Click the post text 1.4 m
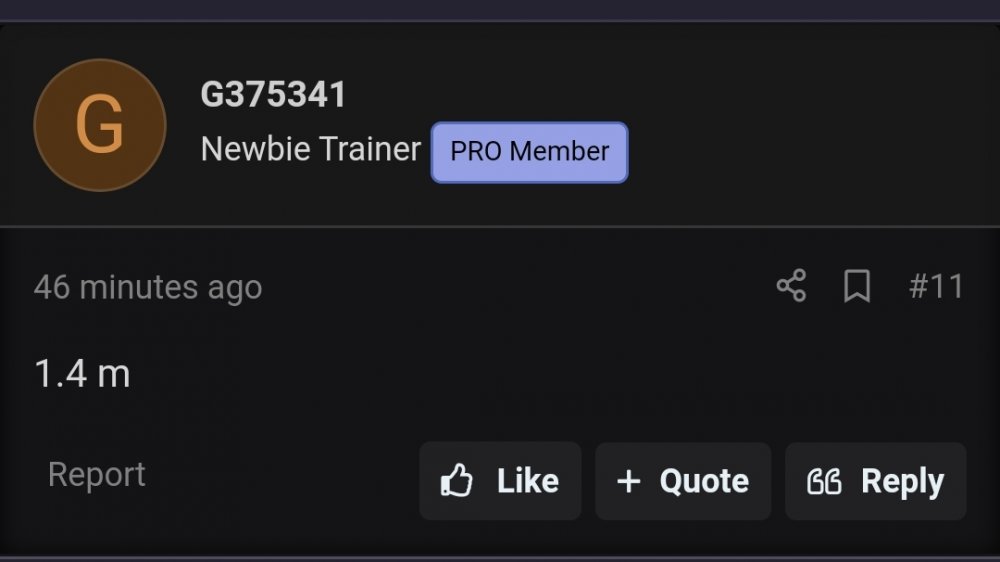The width and height of the screenshot is (1000, 562). pyautogui.click(x=82, y=373)
